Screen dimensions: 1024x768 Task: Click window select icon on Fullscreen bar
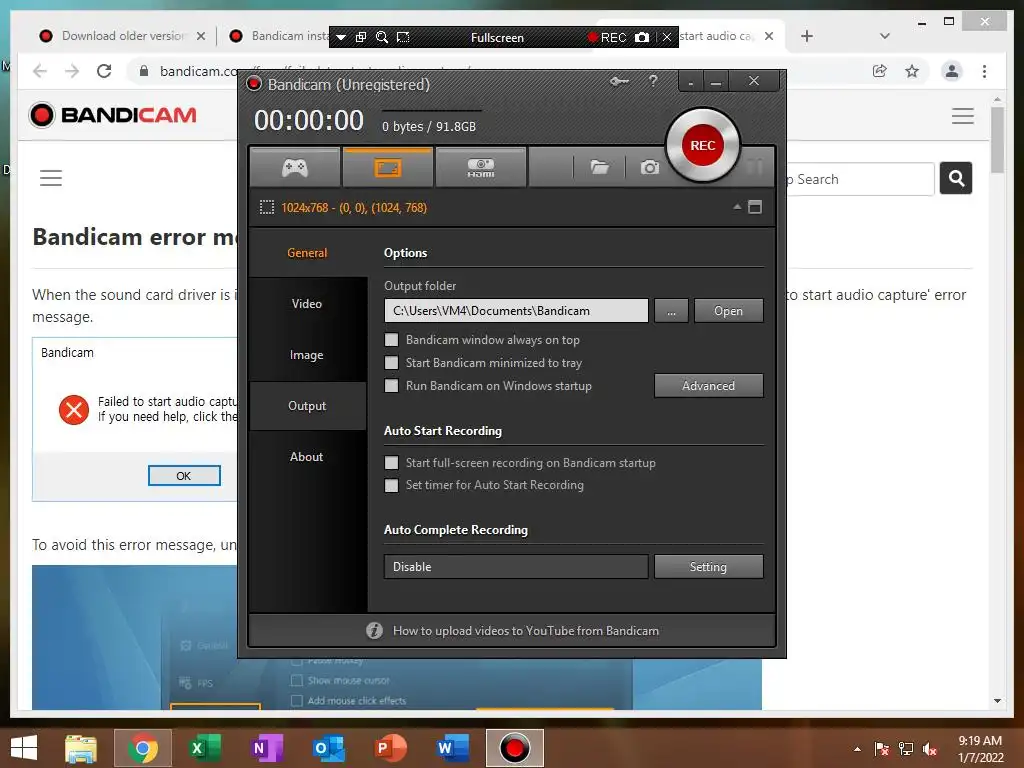pyautogui.click(x=360, y=37)
